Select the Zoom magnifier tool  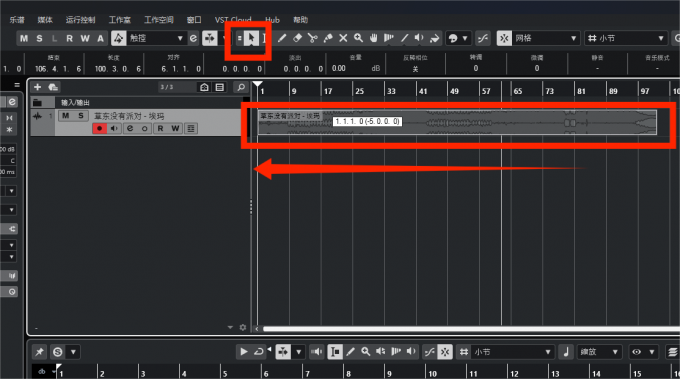(x=358, y=38)
